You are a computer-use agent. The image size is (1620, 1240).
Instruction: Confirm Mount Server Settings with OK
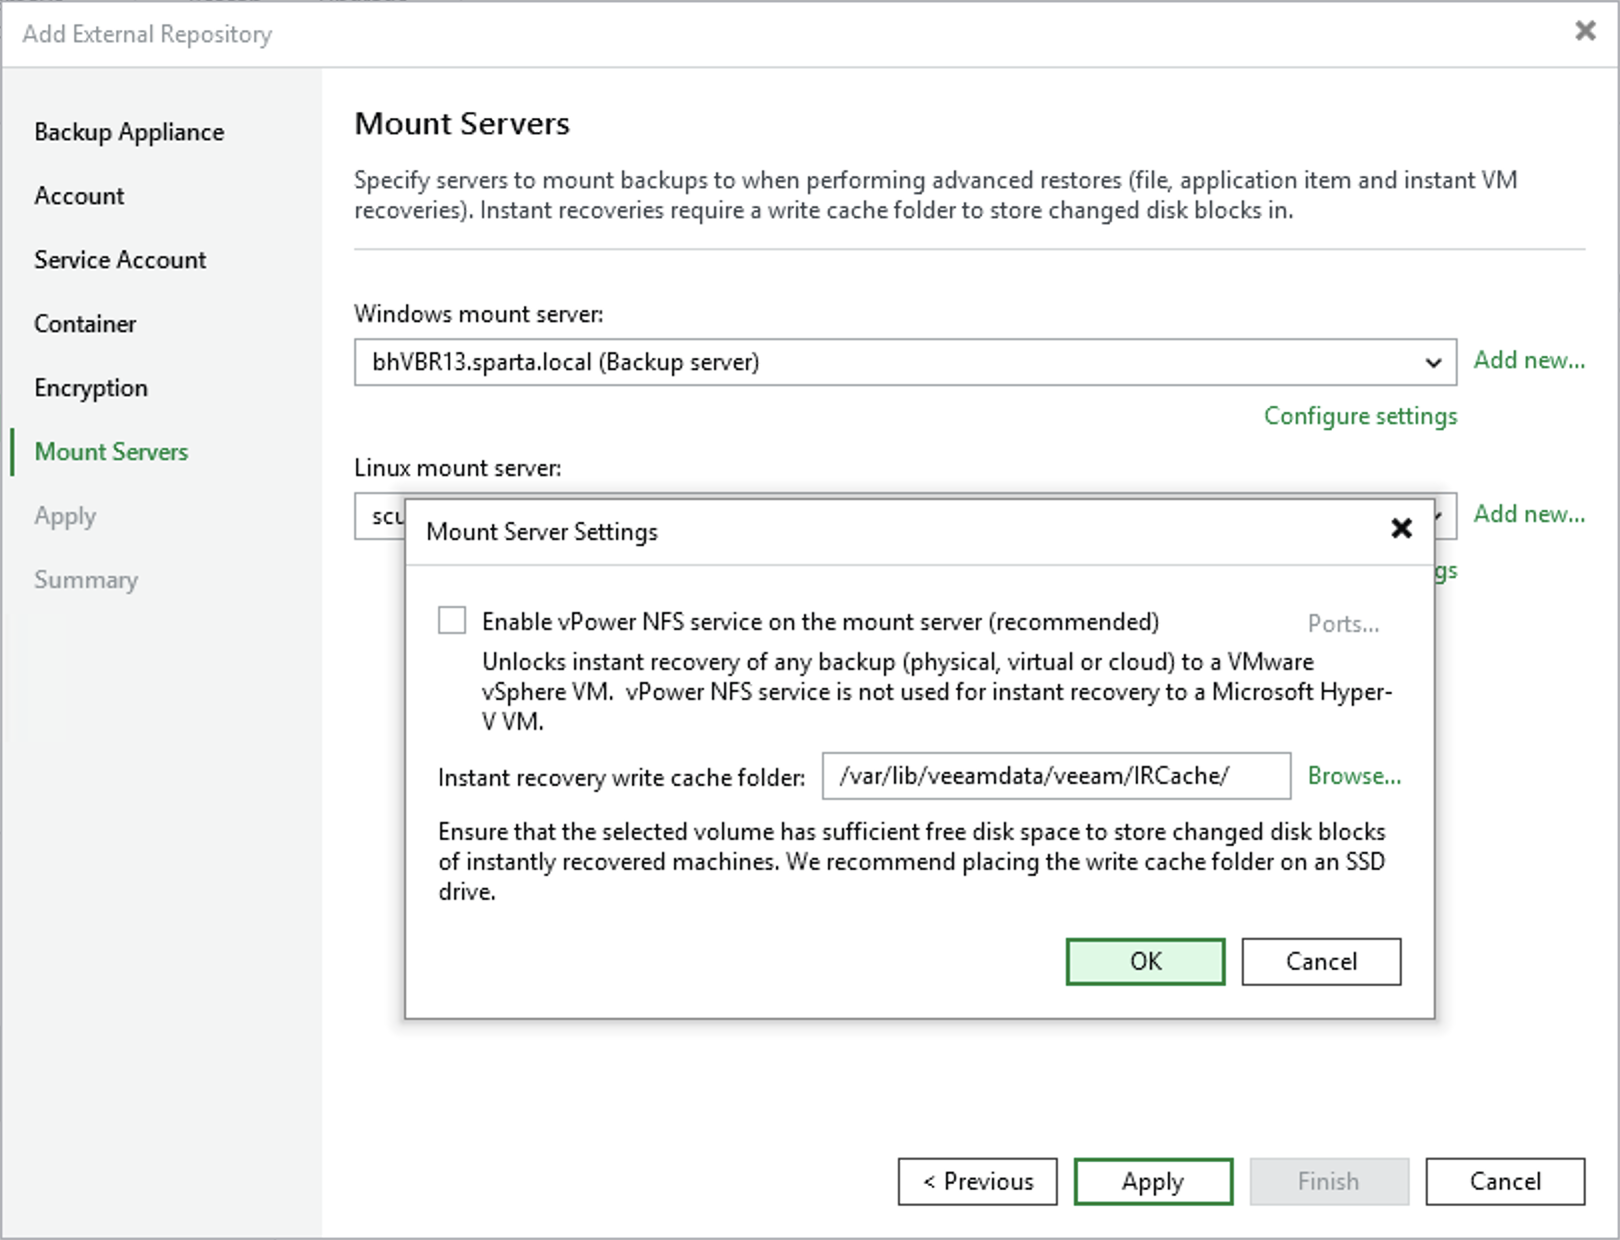click(1145, 961)
